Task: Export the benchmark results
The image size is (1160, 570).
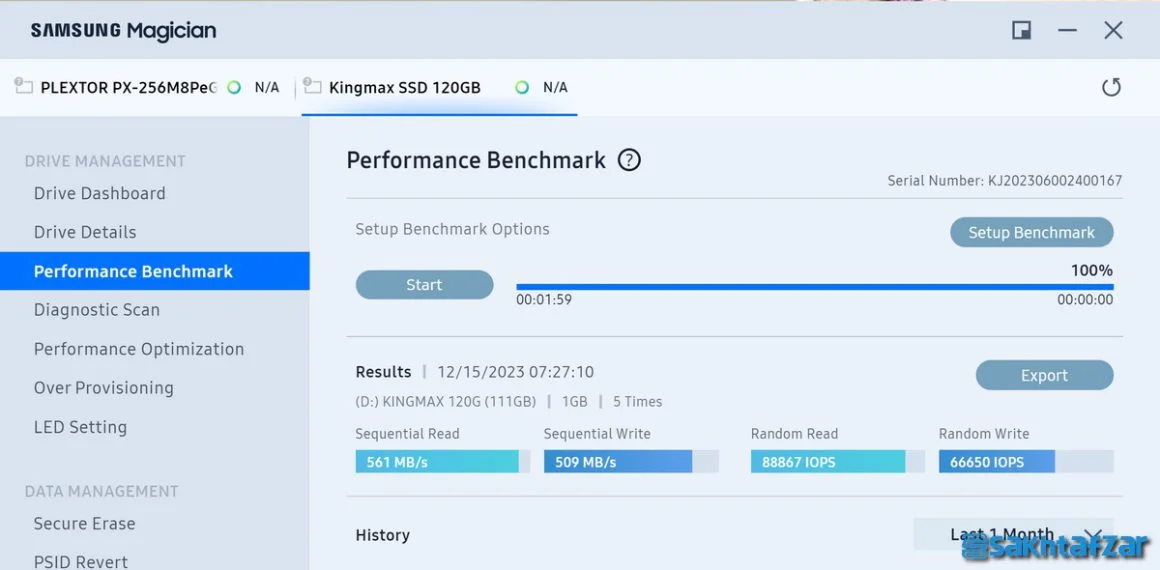Action: 1044,375
